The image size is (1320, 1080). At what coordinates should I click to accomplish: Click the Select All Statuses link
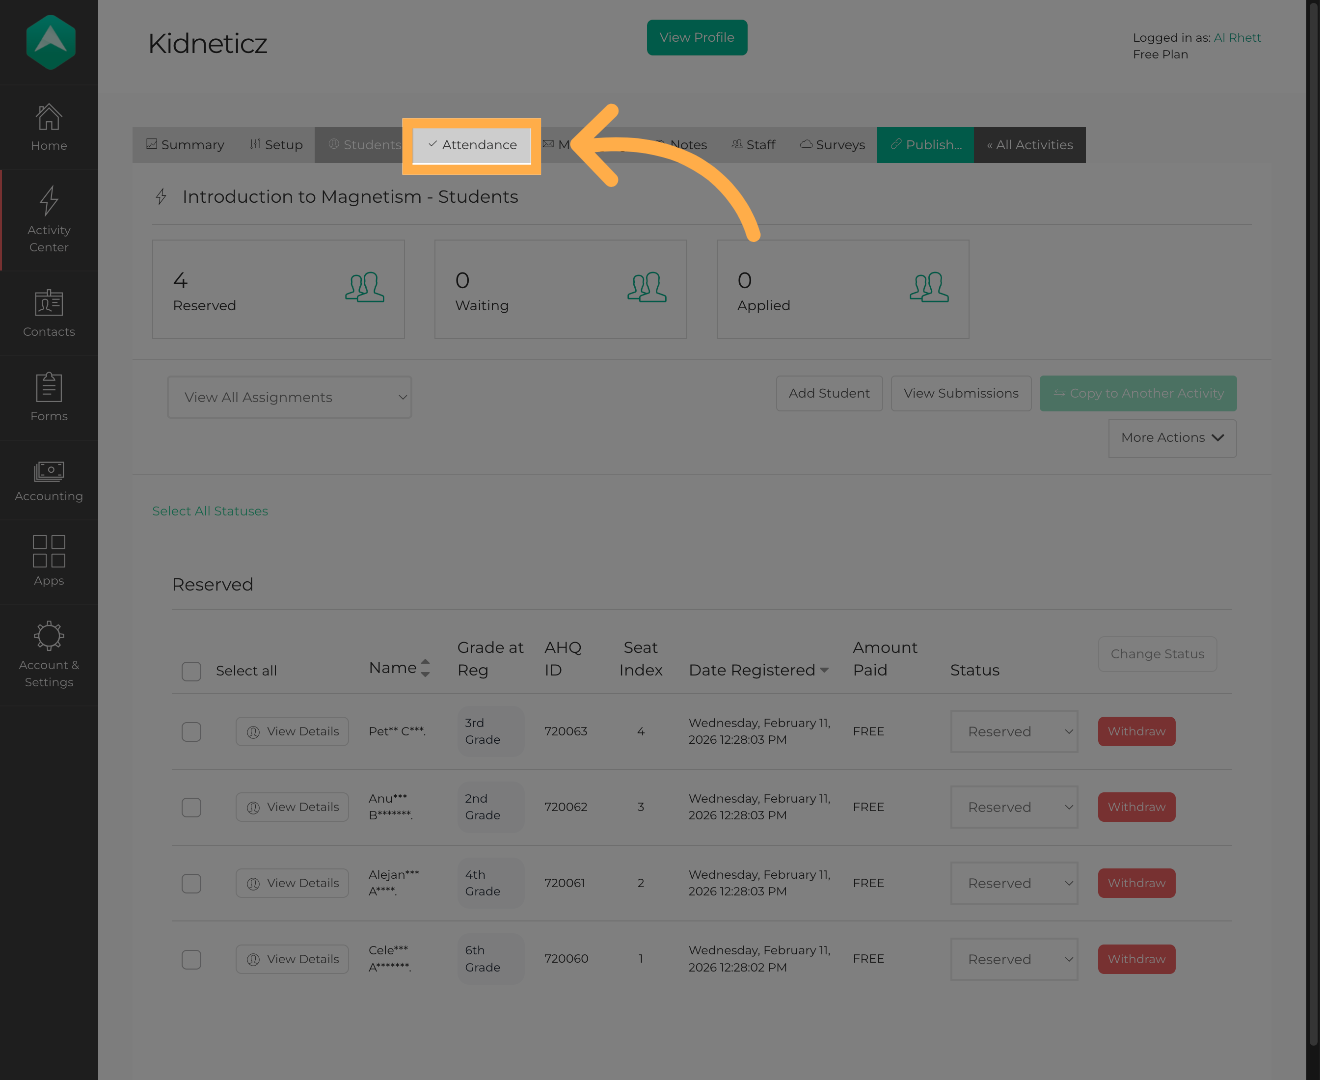210,511
